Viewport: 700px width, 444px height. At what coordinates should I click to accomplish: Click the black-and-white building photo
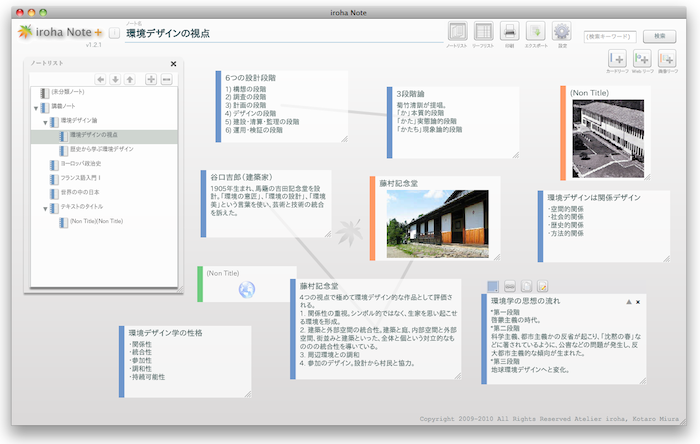(608, 138)
